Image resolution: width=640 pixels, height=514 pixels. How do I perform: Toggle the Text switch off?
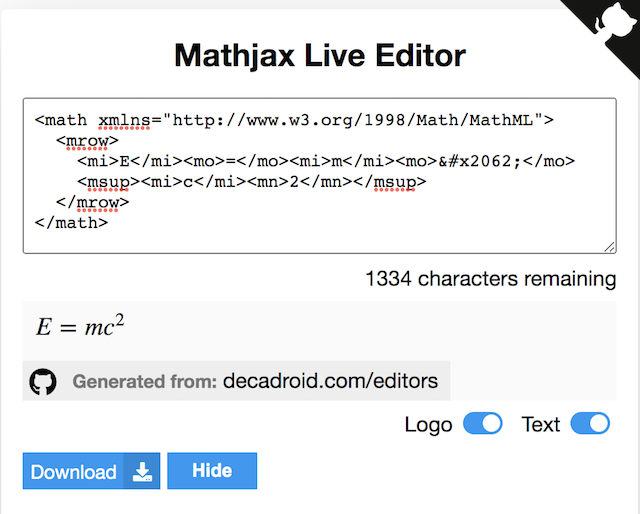(590, 423)
